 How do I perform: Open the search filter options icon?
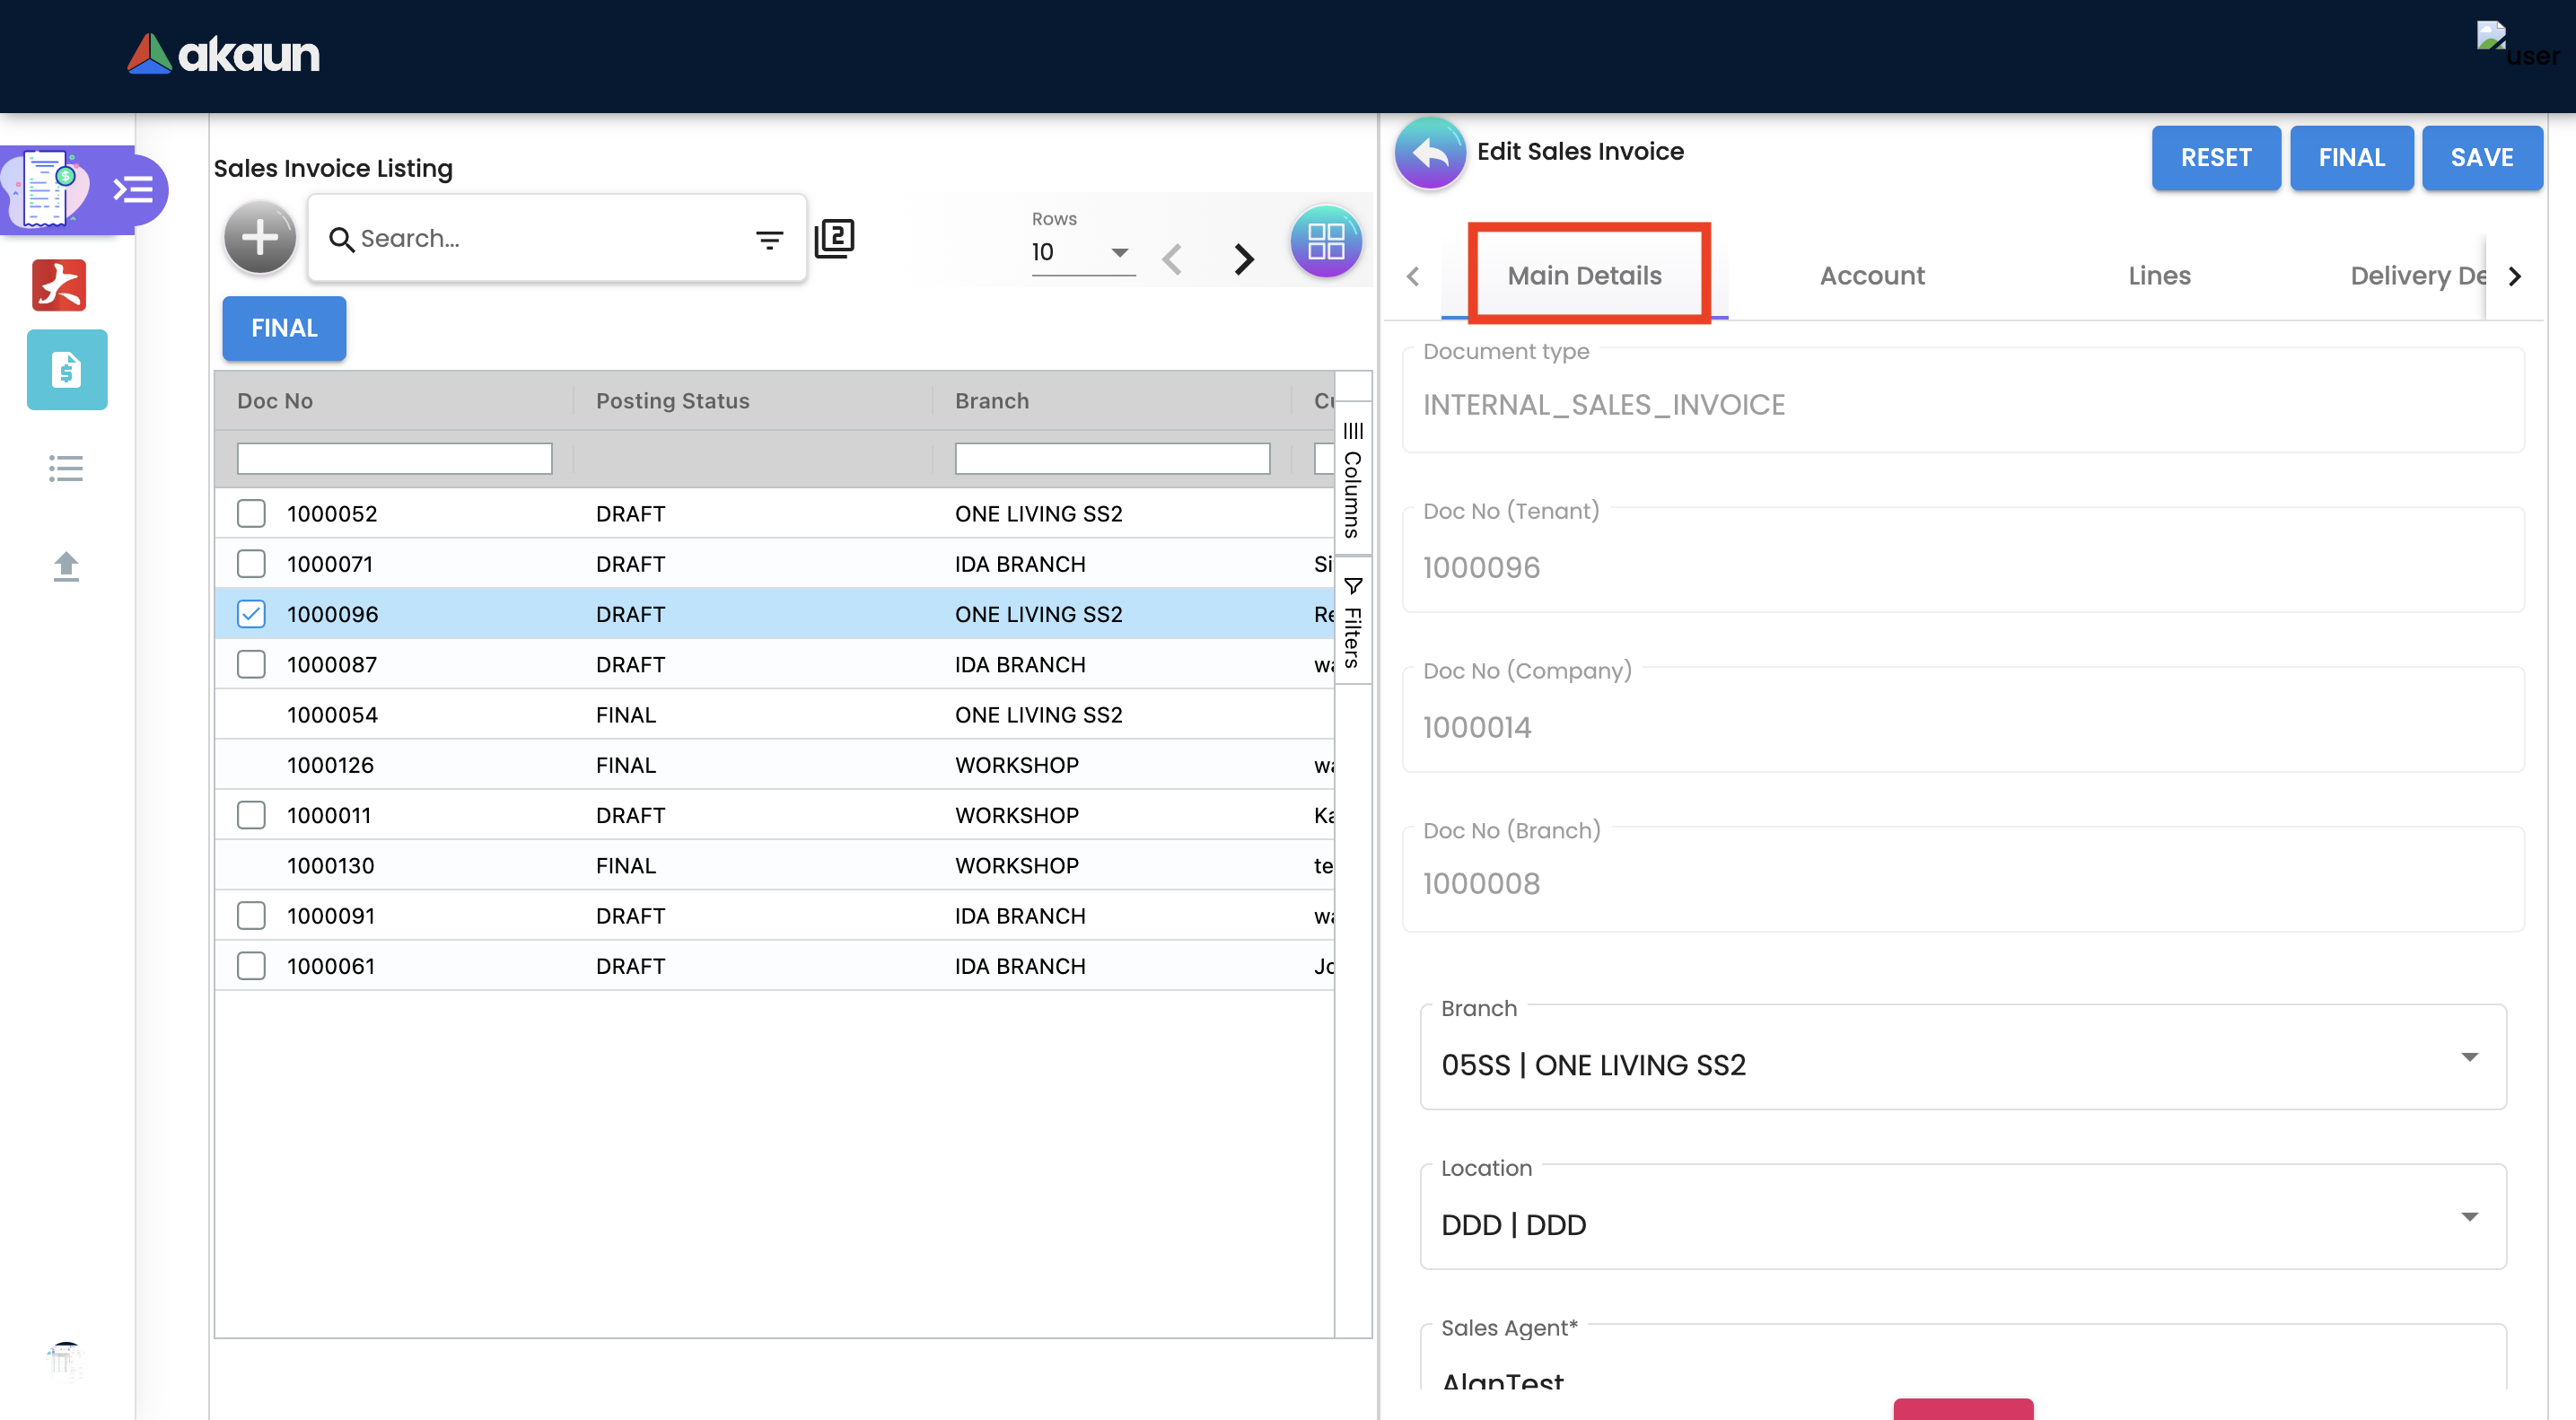[x=768, y=239]
